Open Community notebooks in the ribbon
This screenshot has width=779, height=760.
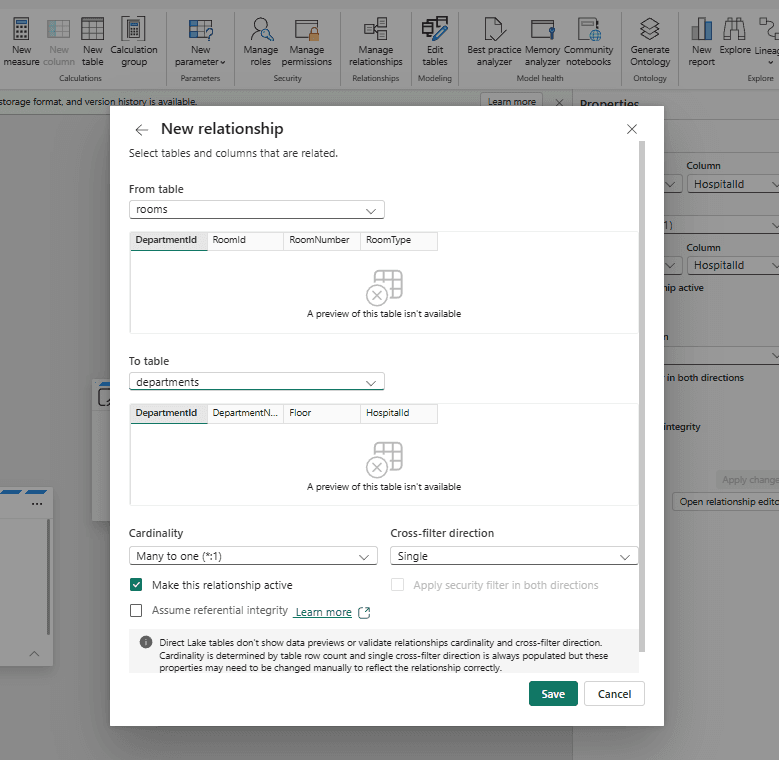(588, 42)
